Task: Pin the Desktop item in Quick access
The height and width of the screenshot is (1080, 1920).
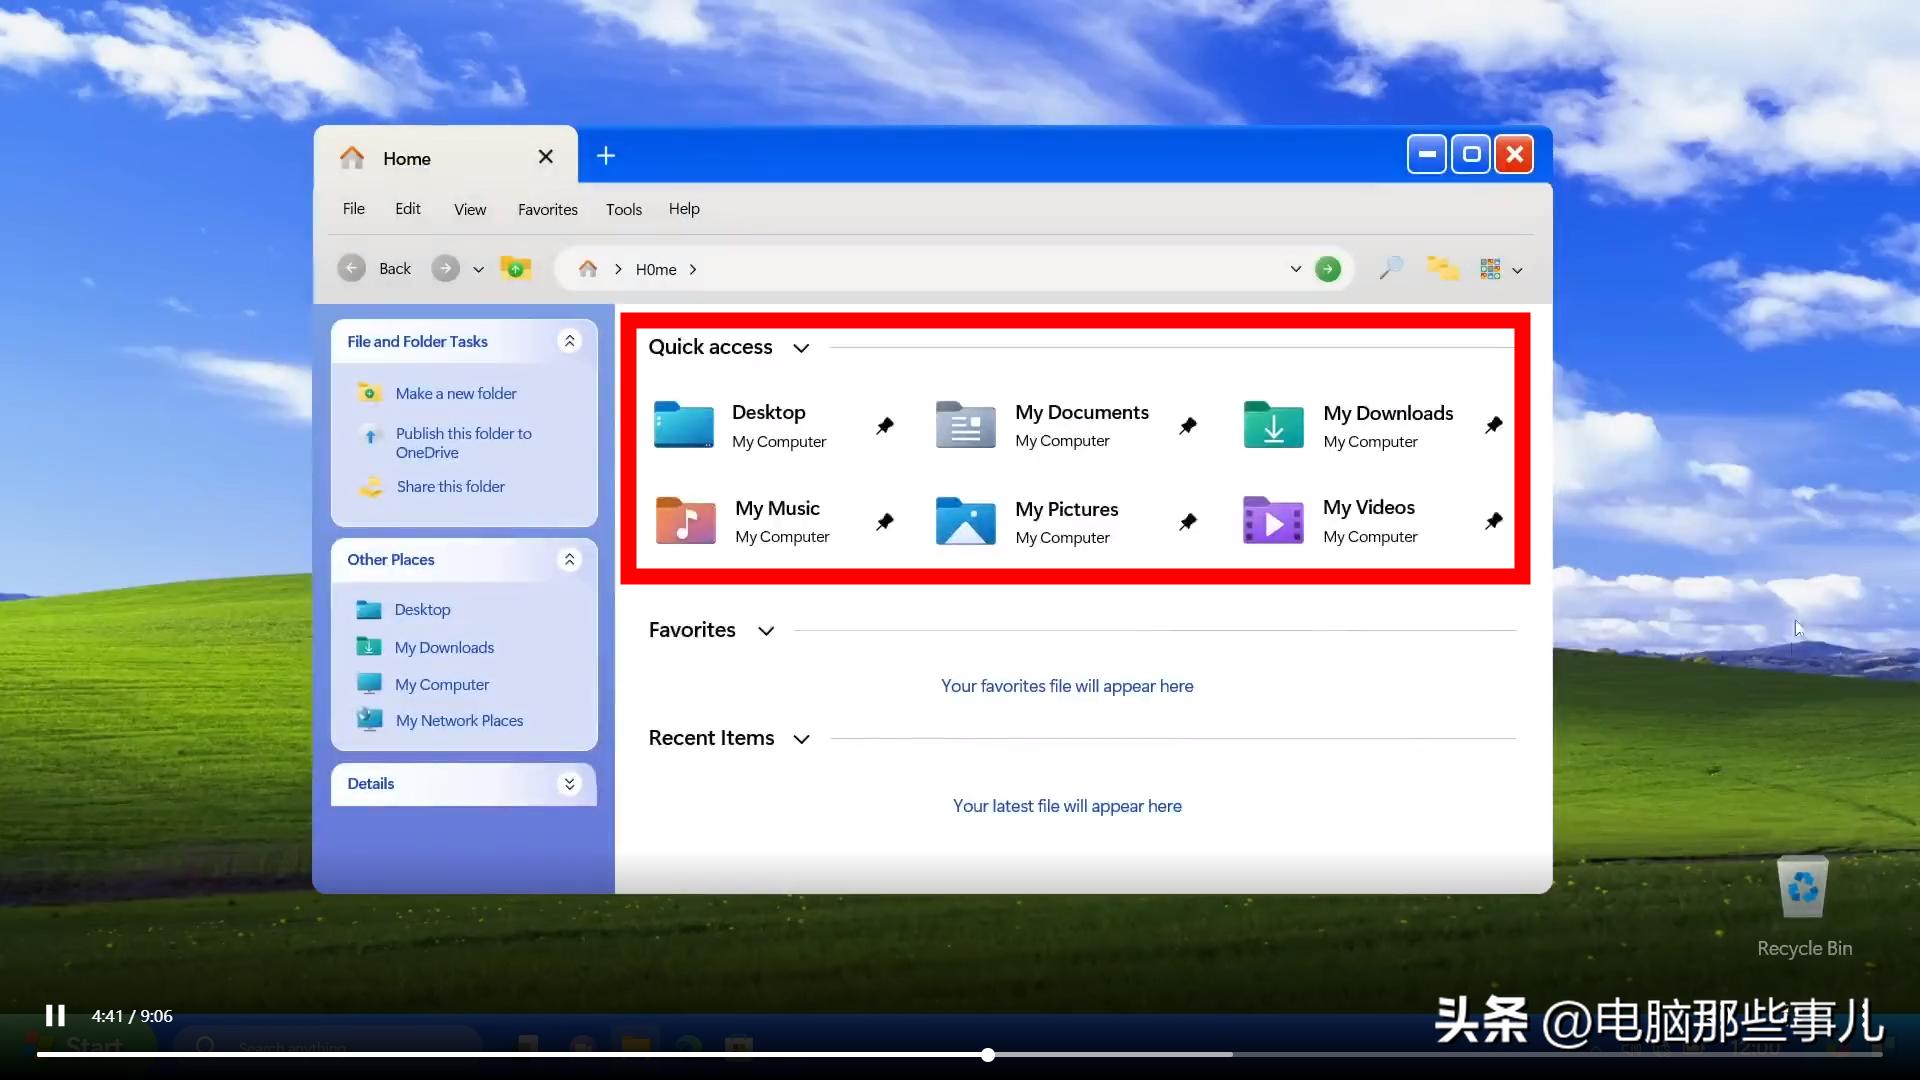Action: (886, 424)
